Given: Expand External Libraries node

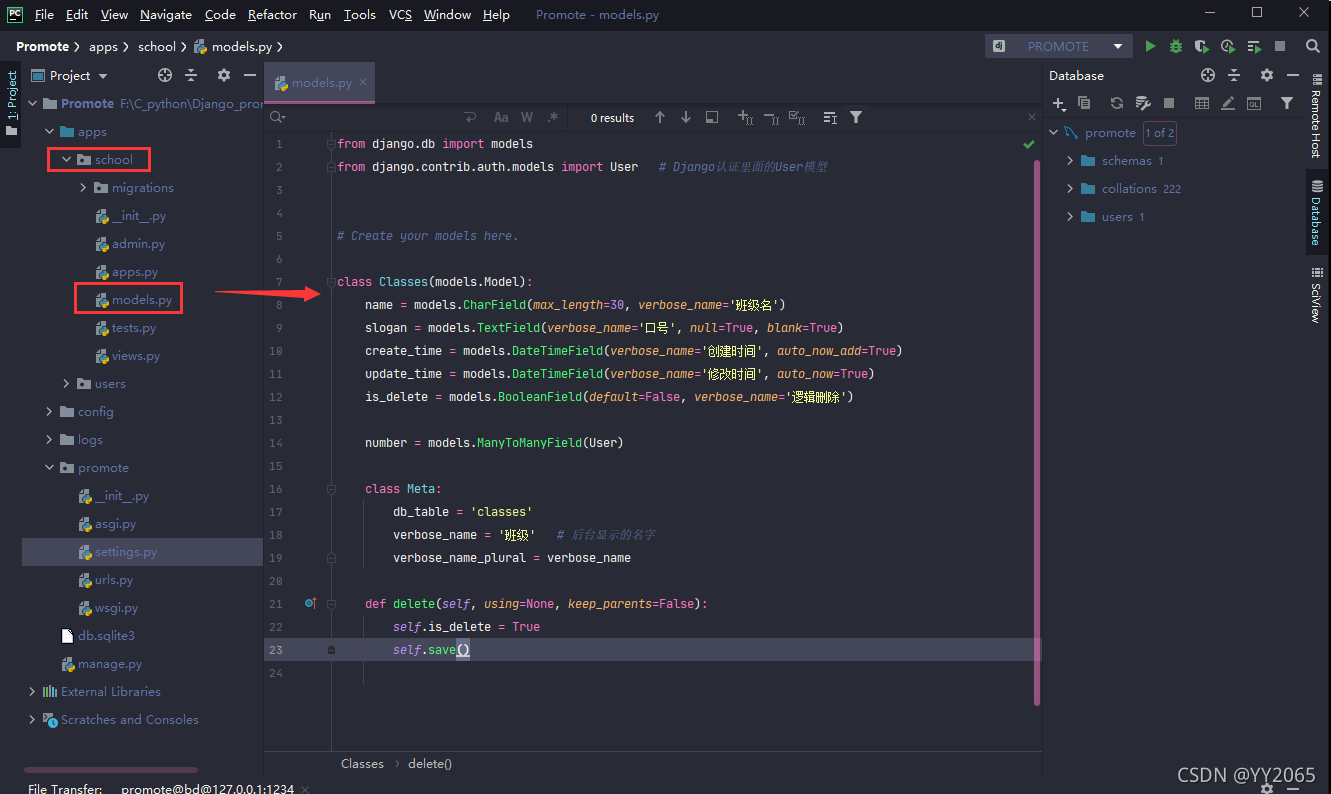Looking at the screenshot, I should (32, 691).
